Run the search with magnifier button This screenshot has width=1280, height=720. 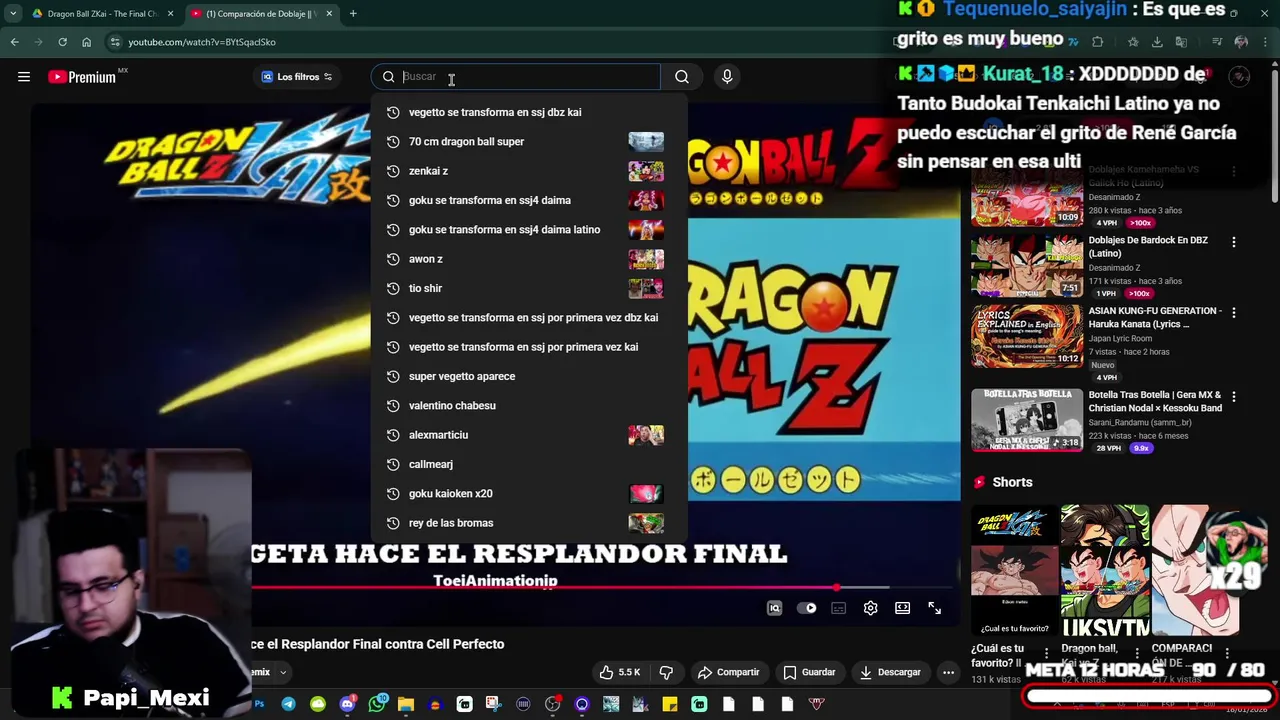coord(681,77)
